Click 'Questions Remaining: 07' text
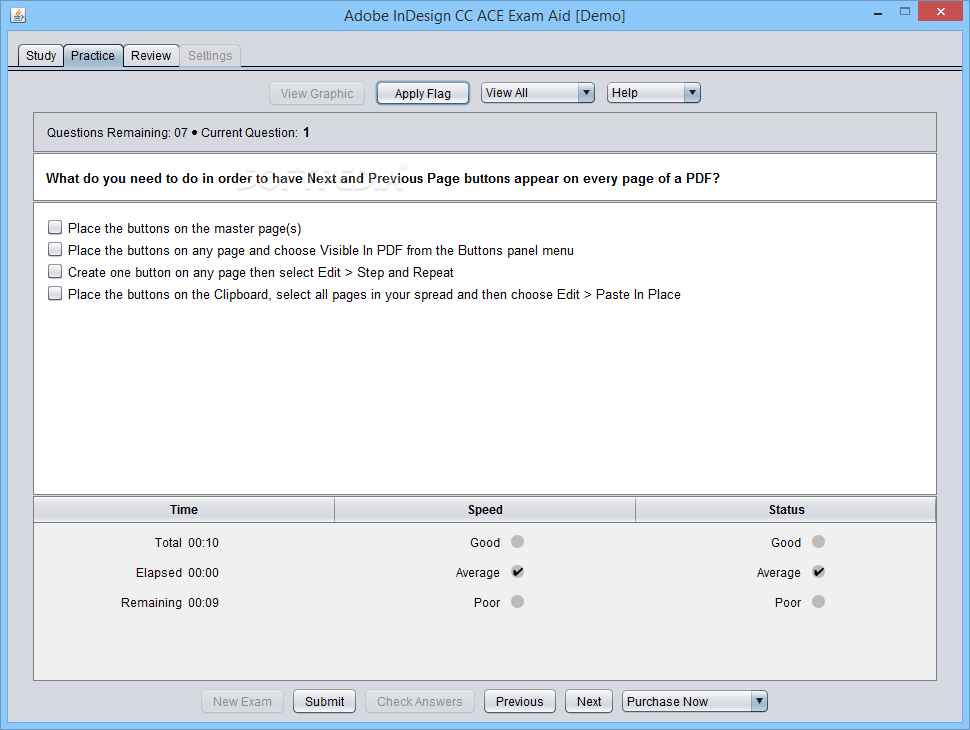This screenshot has width=970, height=730. point(117,132)
